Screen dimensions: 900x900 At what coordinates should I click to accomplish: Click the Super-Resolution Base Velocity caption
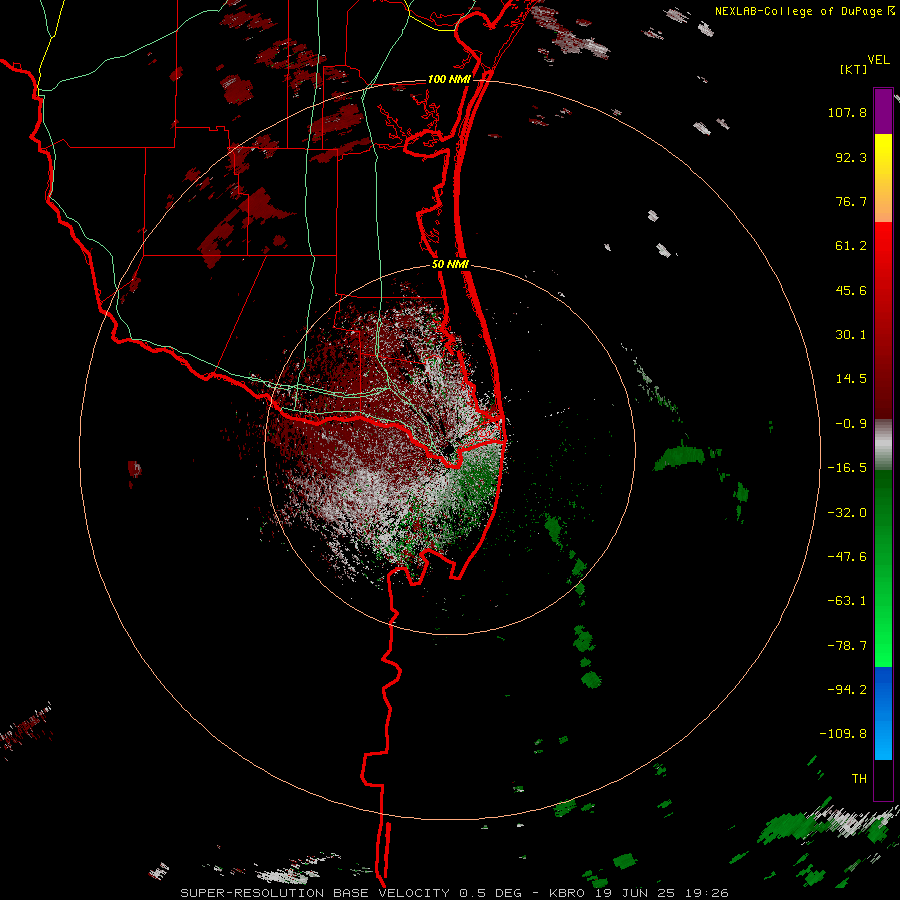point(455,893)
